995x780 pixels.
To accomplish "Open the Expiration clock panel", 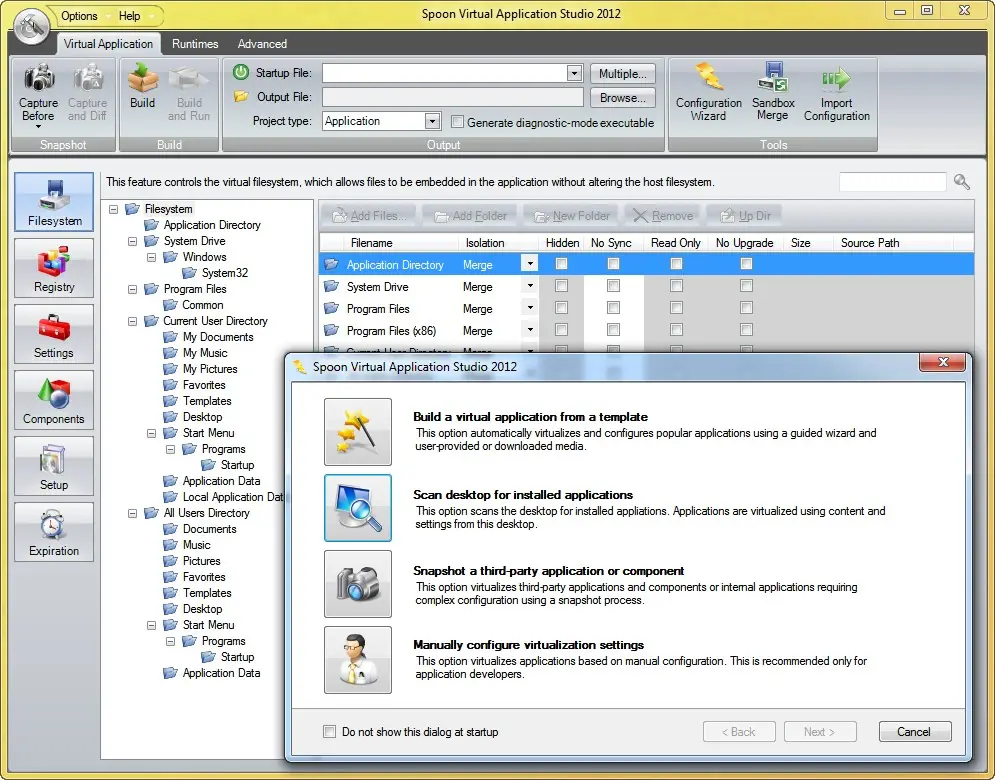I will (x=54, y=532).
